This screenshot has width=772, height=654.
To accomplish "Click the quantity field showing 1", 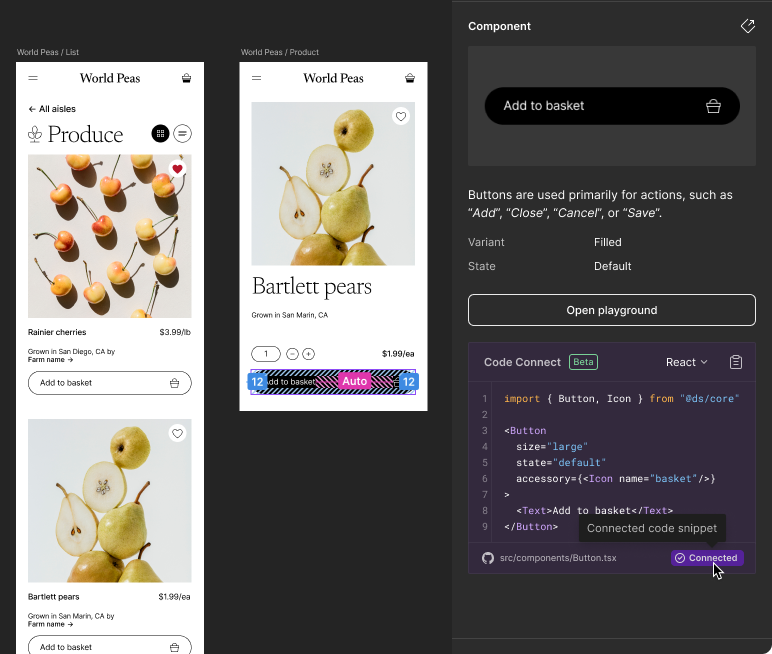I will coord(266,354).
